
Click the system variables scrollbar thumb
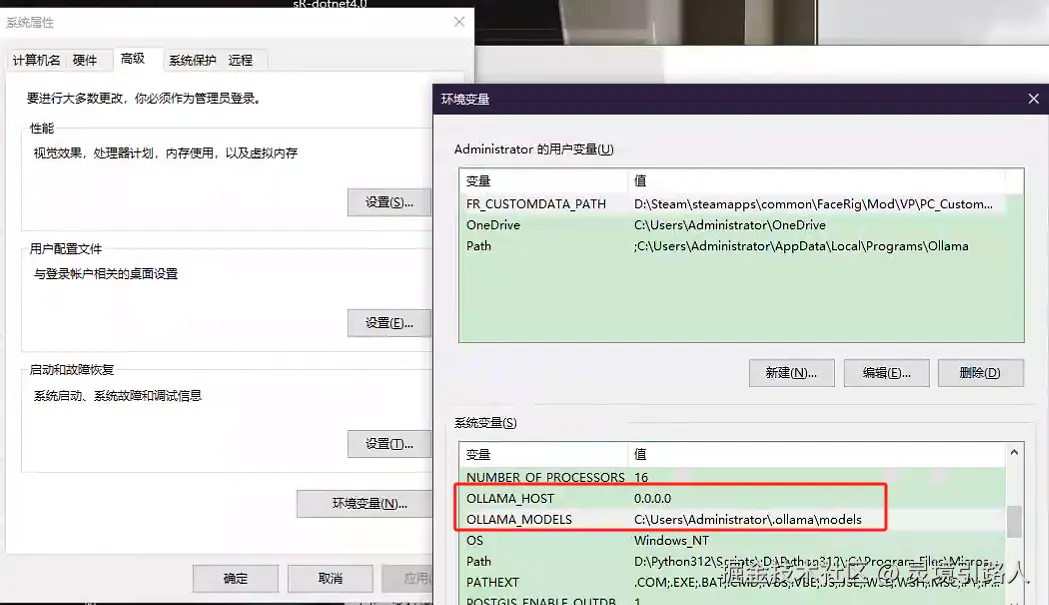[x=1014, y=521]
